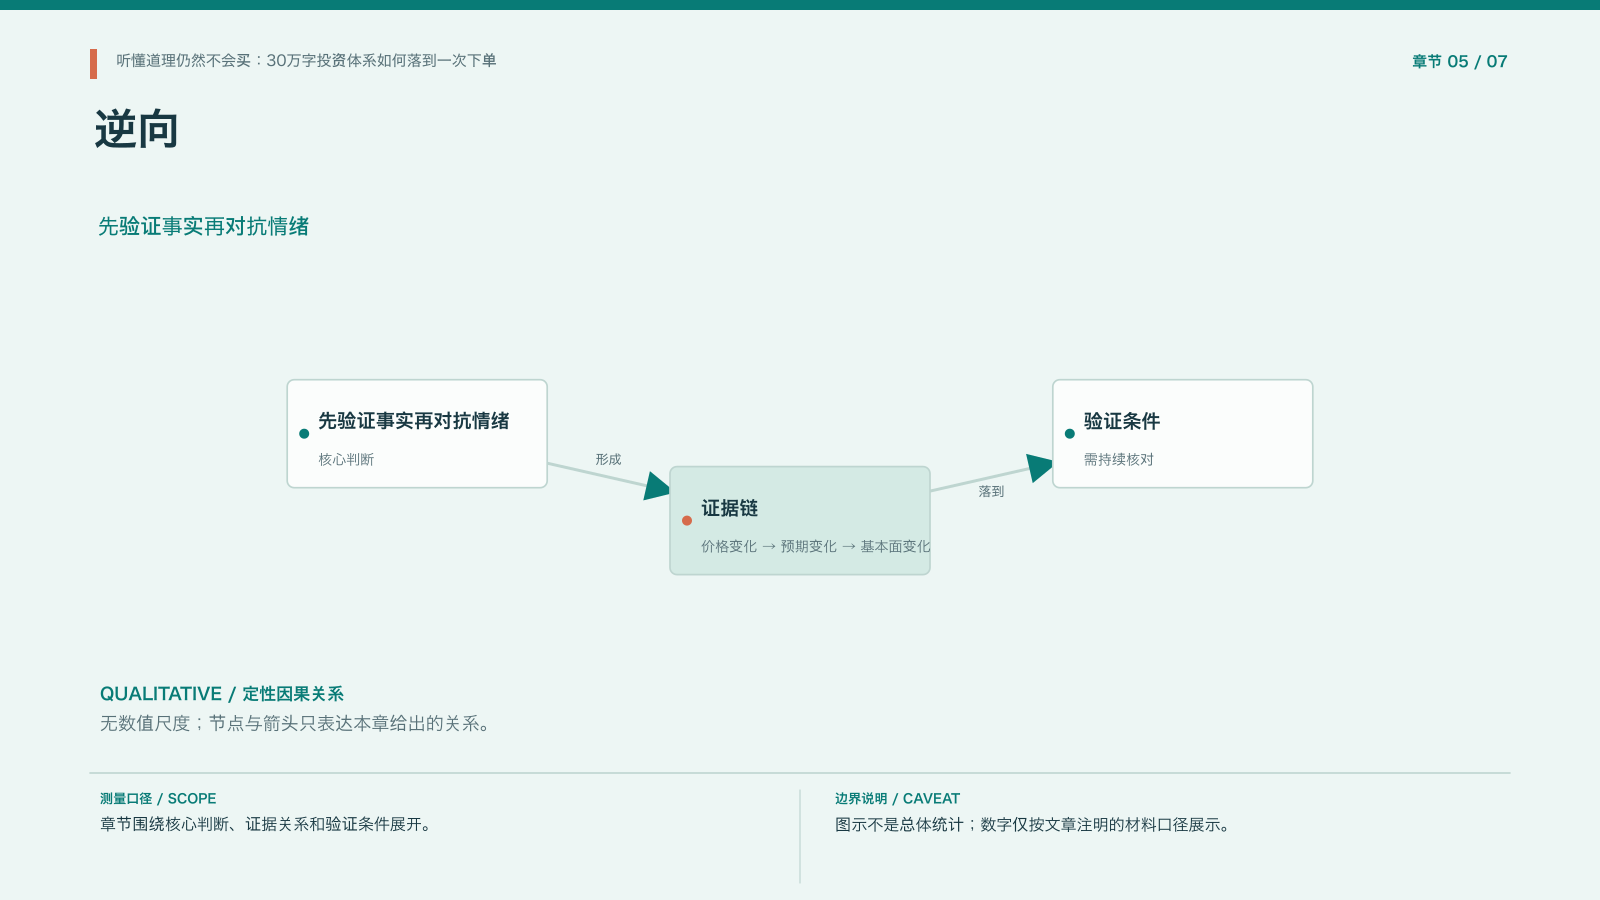The height and width of the screenshot is (900, 1600).
Task: Select the 需持续核对 sublabel
Action: 1119,460
